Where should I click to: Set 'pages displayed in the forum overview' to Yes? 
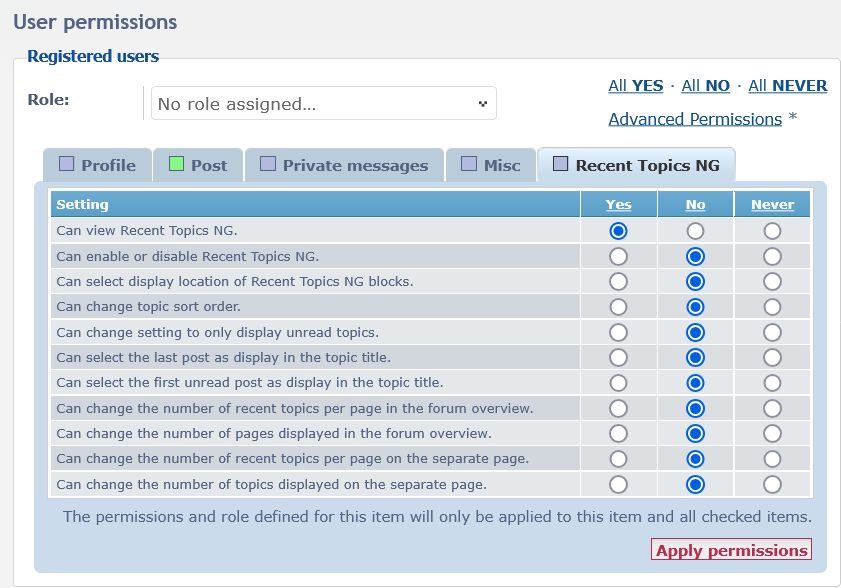[x=618, y=433]
